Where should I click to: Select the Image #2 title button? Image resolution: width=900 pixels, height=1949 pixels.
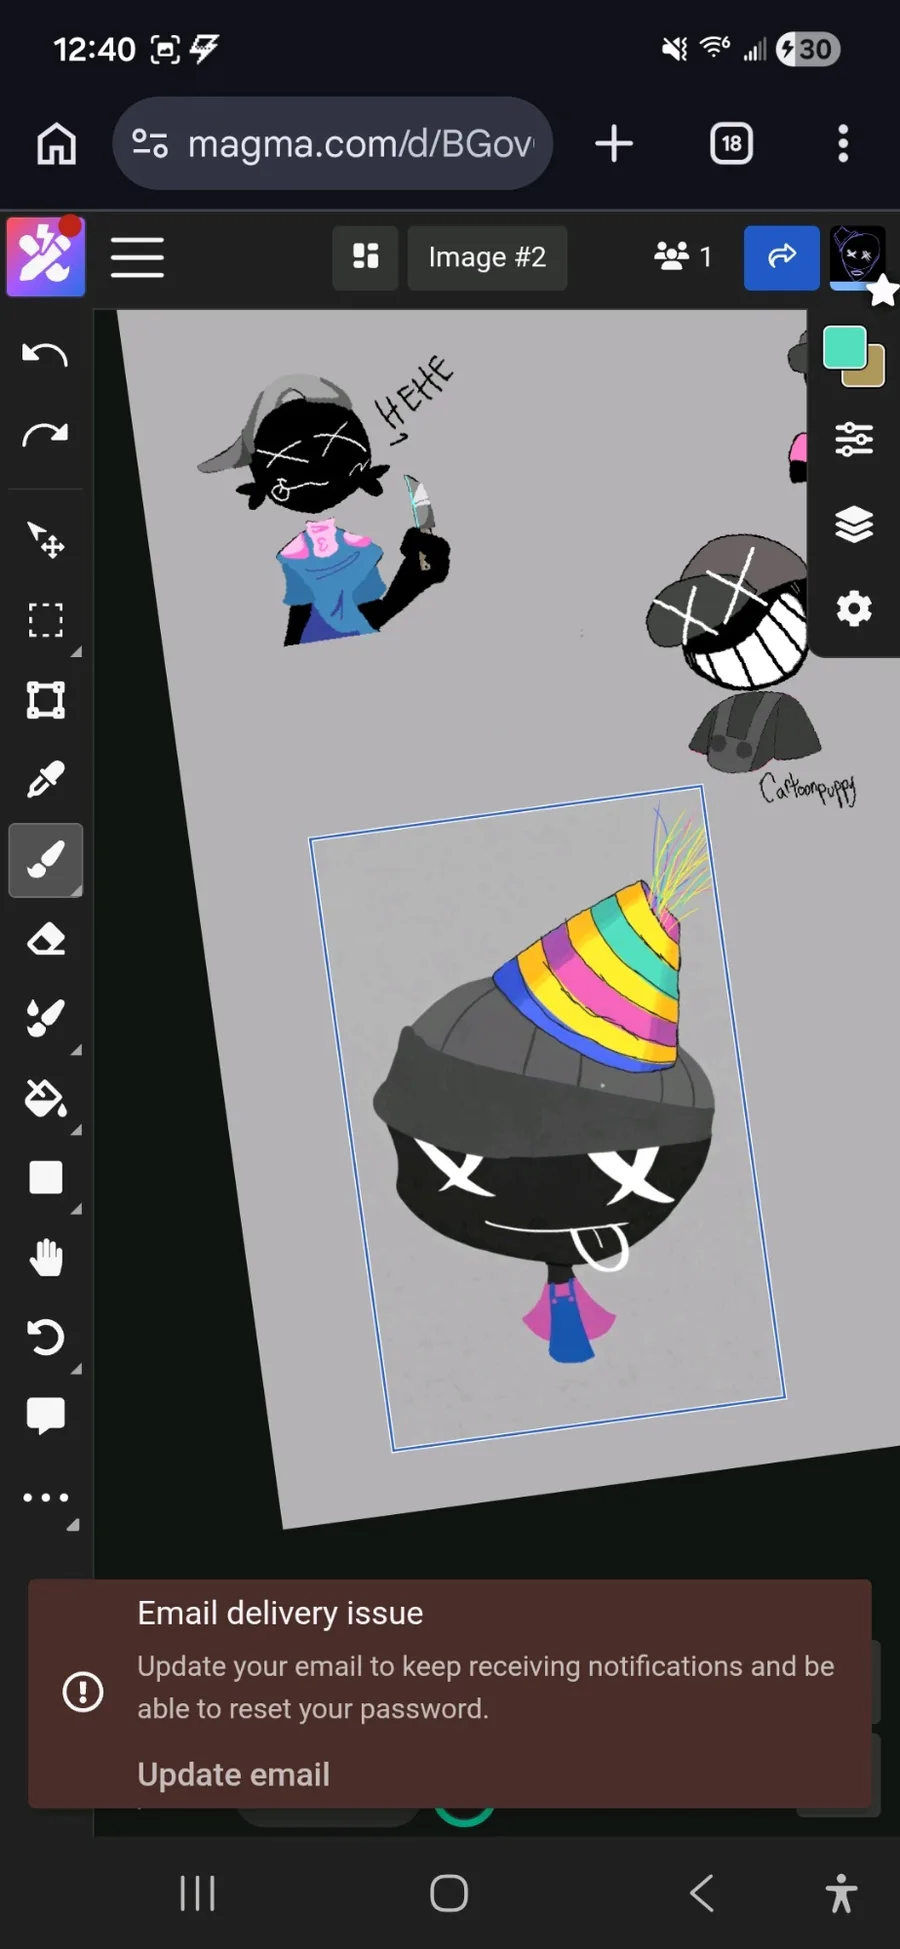[487, 257]
